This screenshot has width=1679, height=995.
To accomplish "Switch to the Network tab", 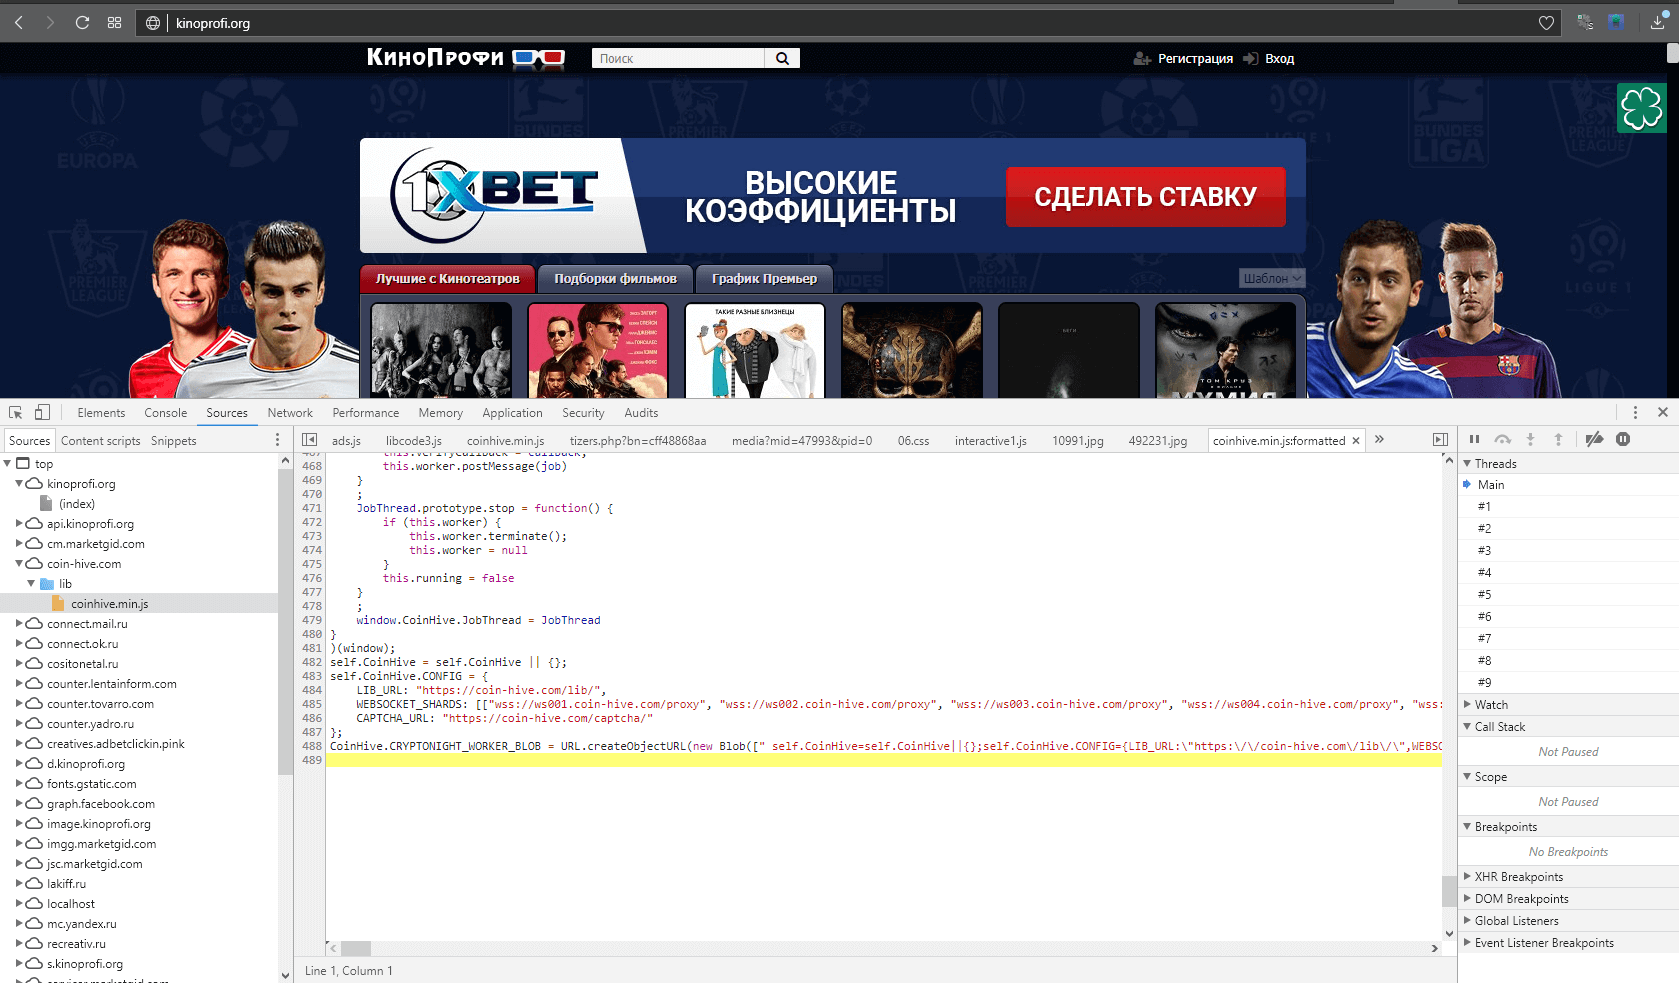I will click(x=290, y=413).
